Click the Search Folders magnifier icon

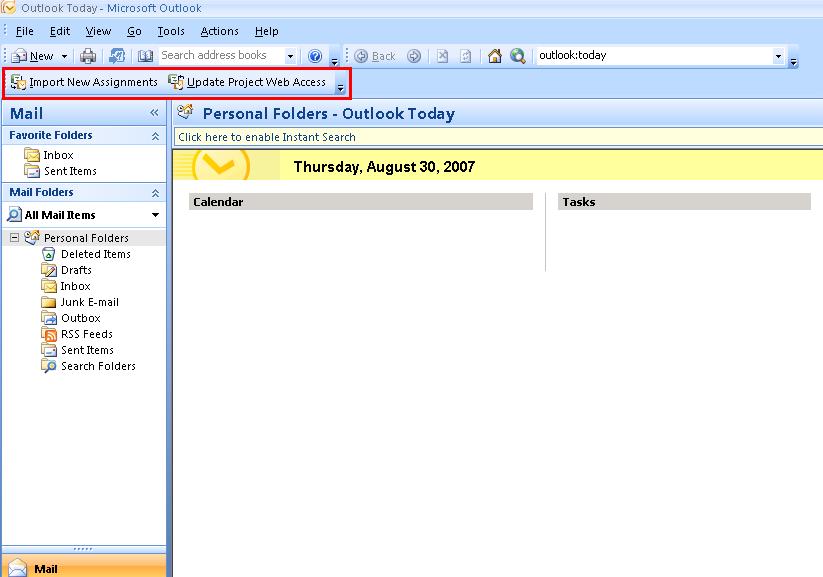click(x=49, y=366)
